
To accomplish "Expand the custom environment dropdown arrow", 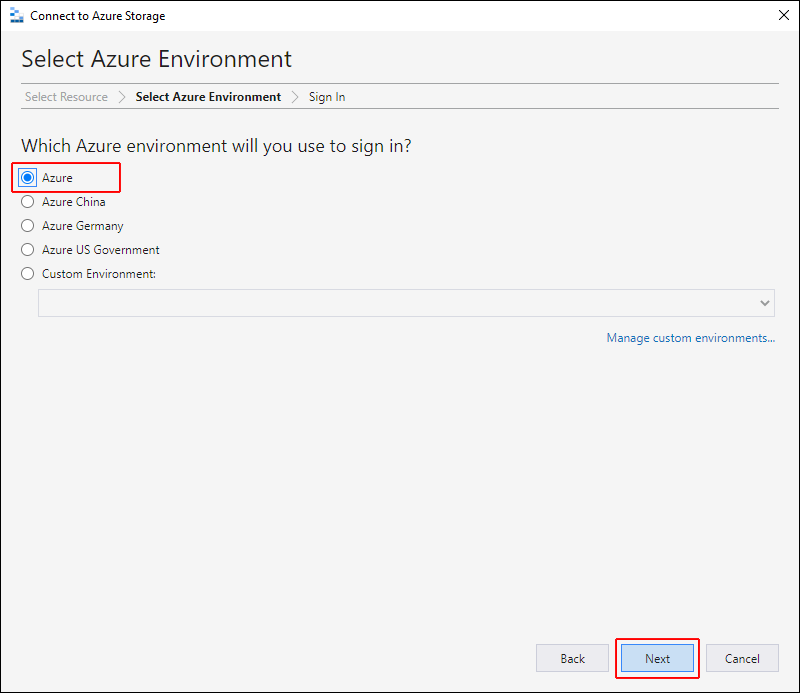I will click(x=764, y=303).
